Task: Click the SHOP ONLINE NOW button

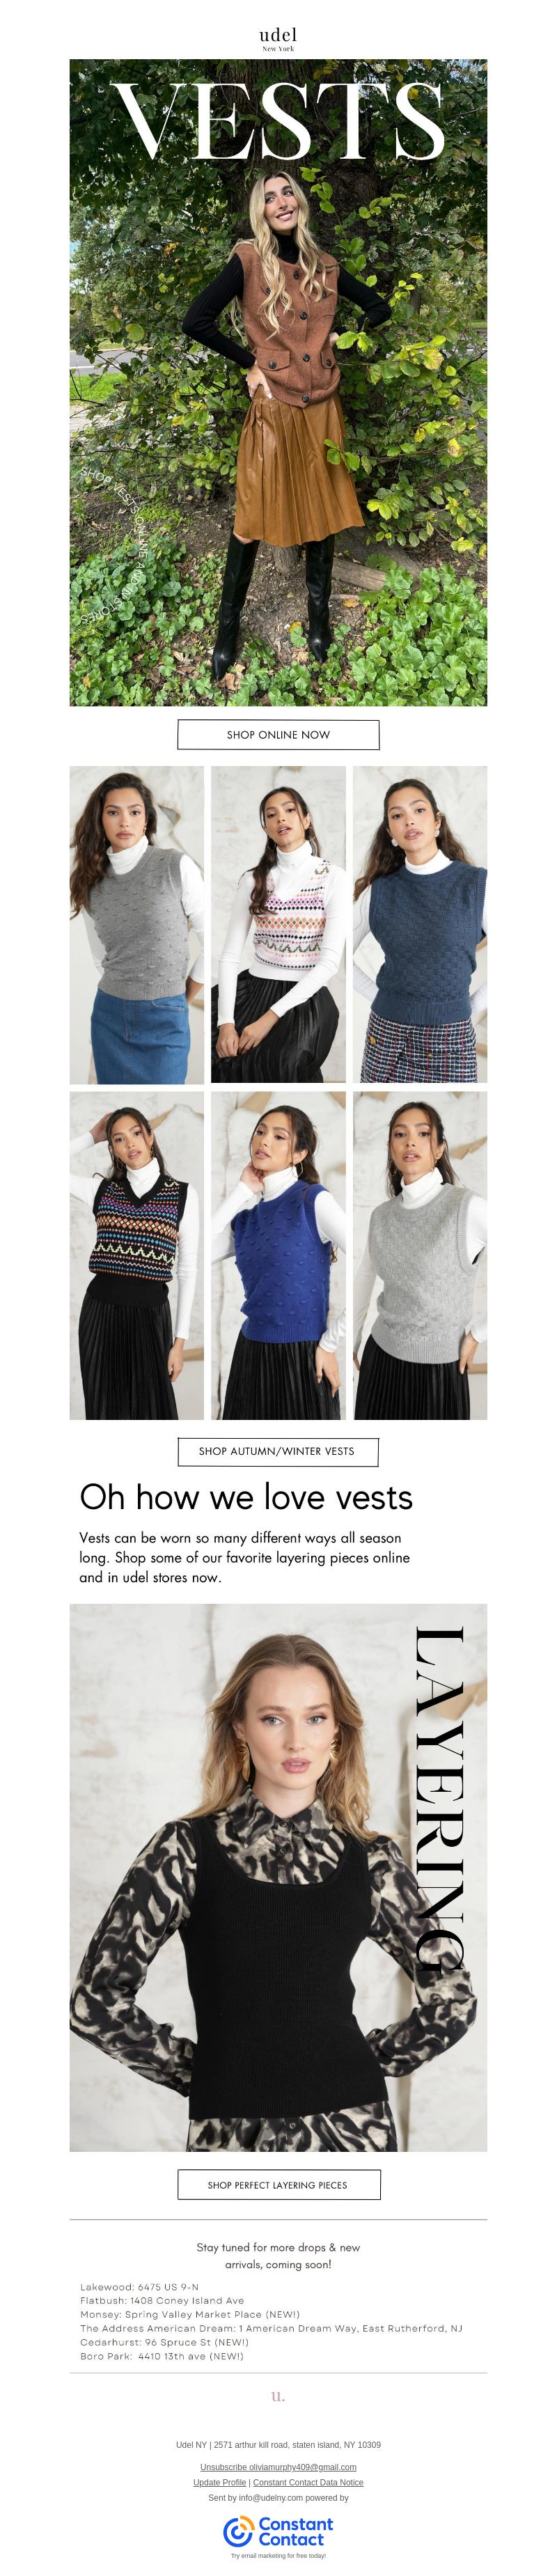Action: pos(278,734)
